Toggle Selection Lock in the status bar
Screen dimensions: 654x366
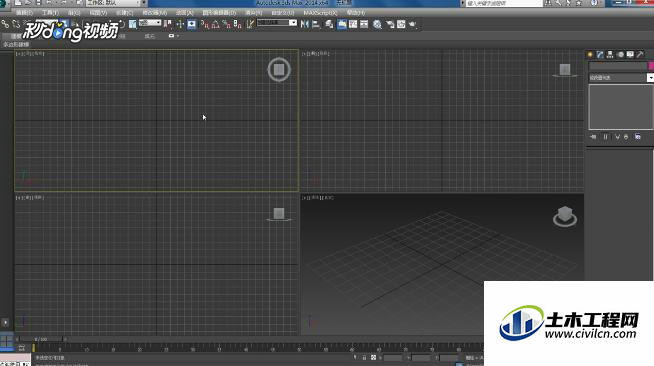coord(364,358)
